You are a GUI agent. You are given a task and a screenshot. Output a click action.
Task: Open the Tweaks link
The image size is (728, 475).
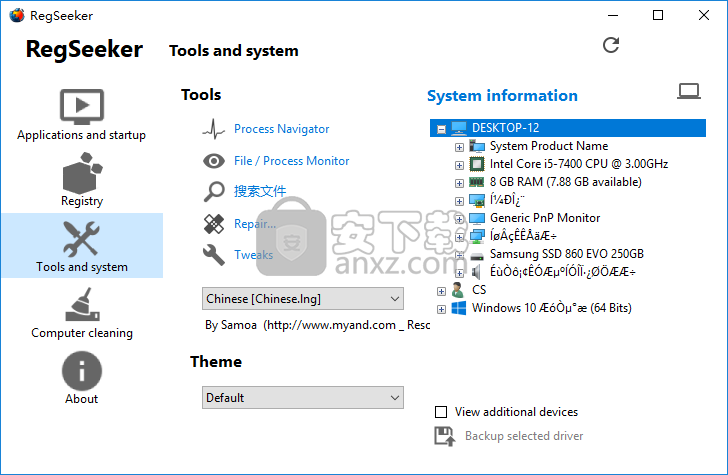point(254,255)
